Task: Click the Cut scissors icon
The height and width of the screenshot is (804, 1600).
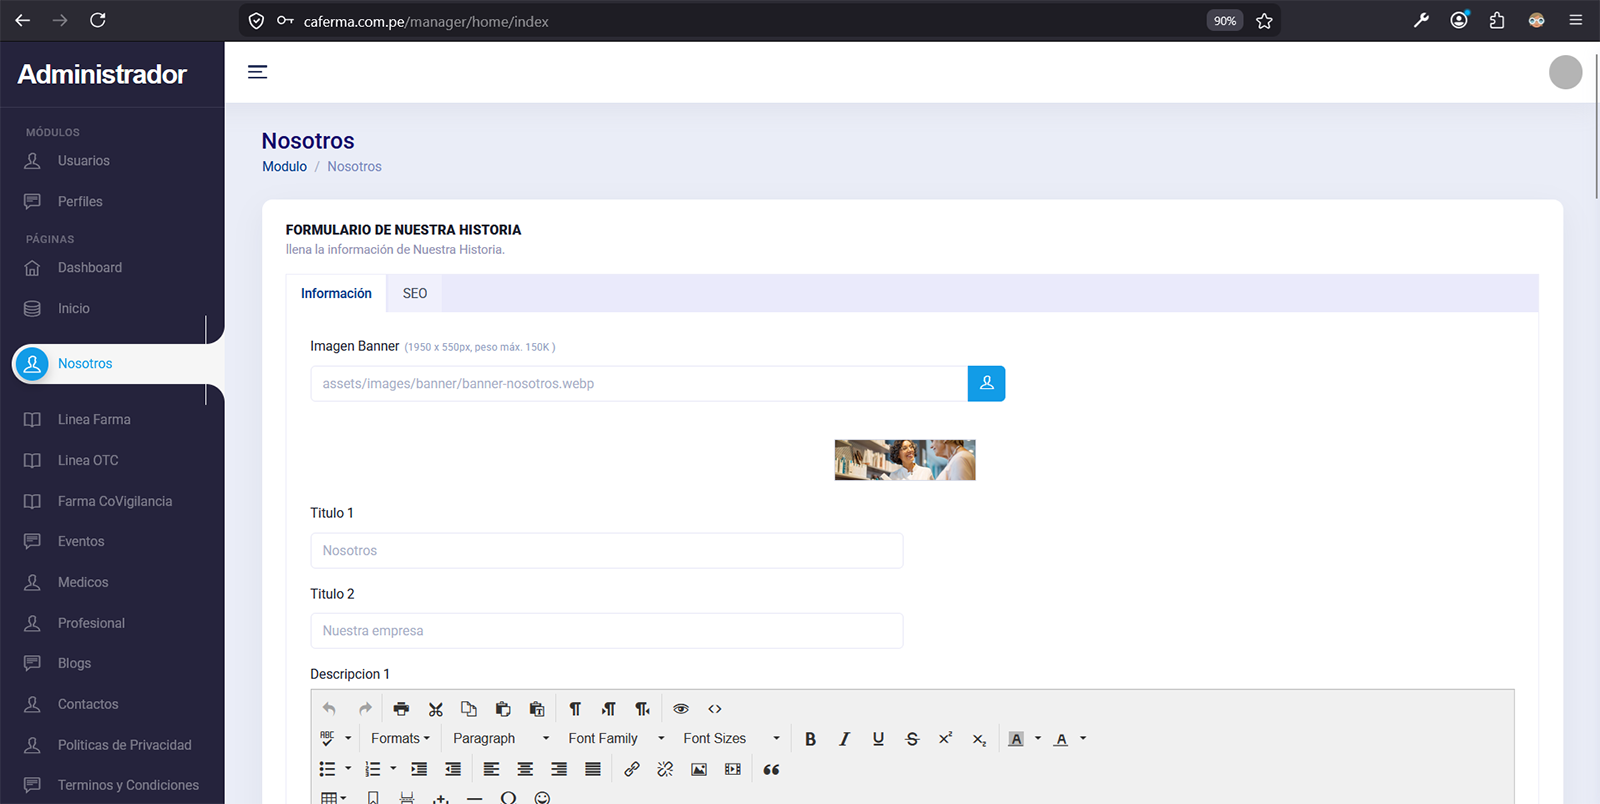Action: 435,709
